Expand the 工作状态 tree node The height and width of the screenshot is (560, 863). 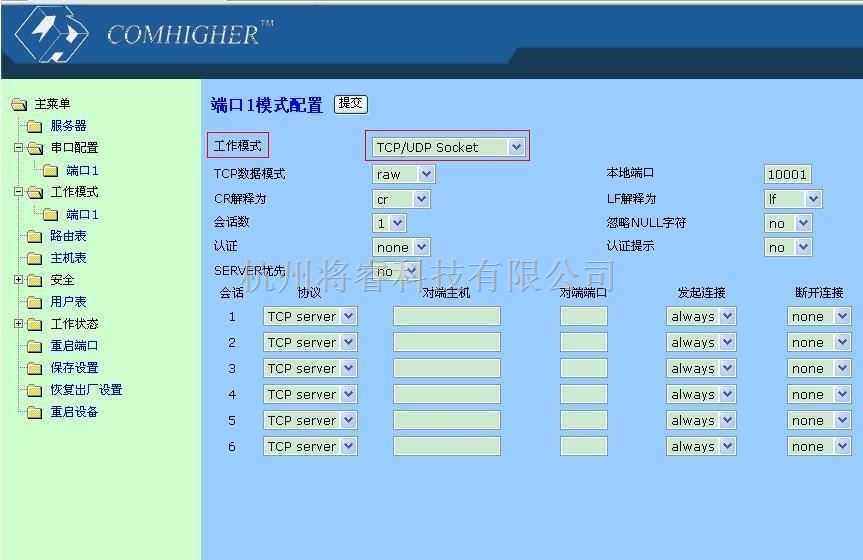coord(18,324)
